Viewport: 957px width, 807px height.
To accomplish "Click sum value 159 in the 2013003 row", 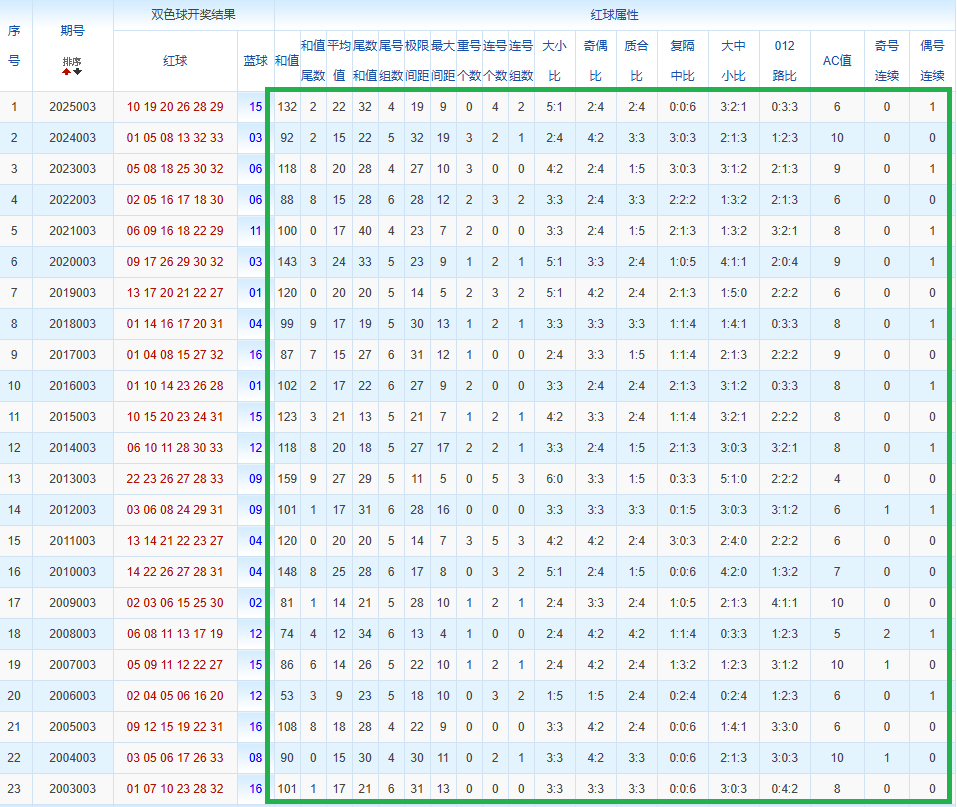I will point(287,479).
